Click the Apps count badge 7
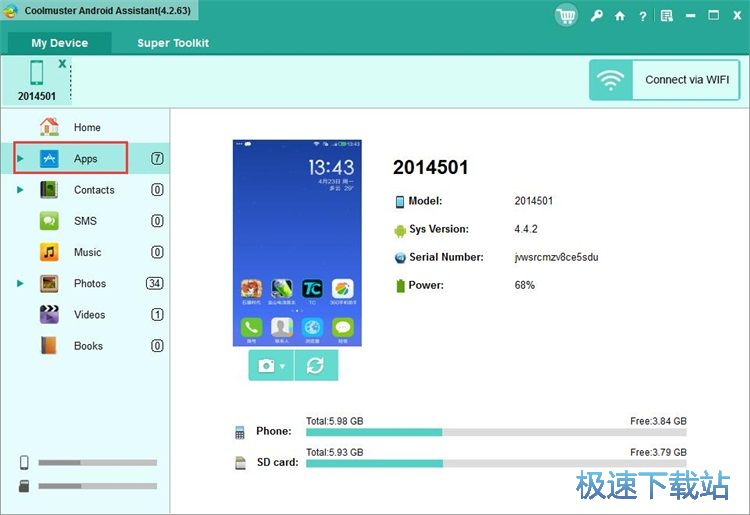This screenshot has width=750, height=515. [x=157, y=158]
